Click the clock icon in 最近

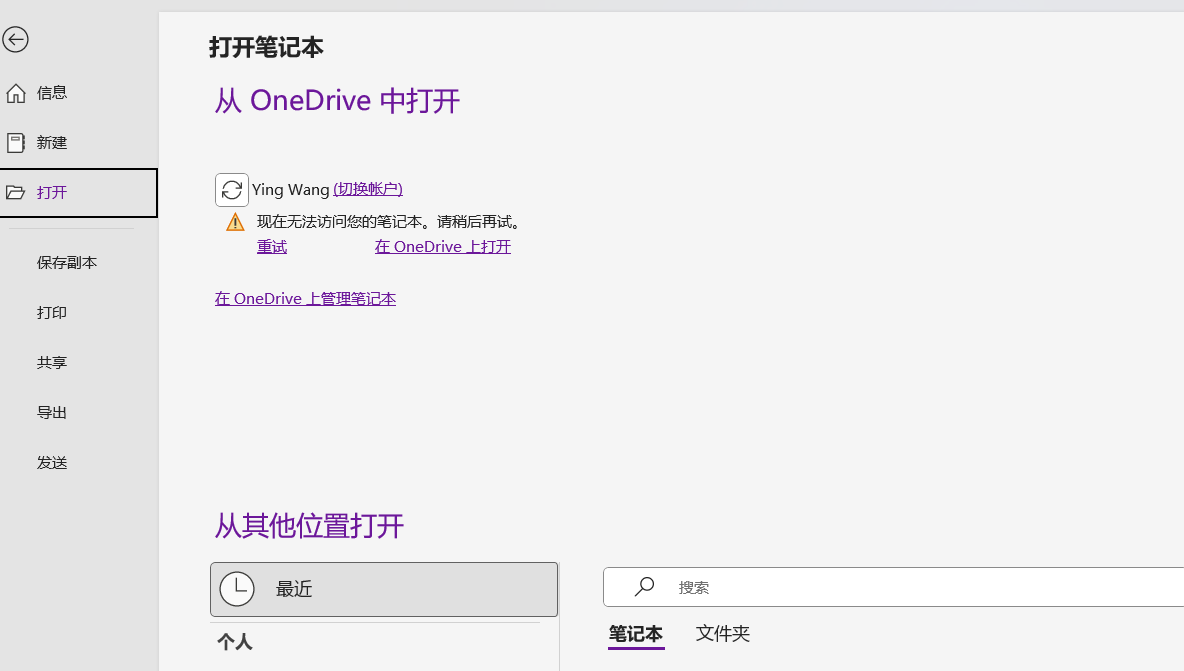pos(237,589)
